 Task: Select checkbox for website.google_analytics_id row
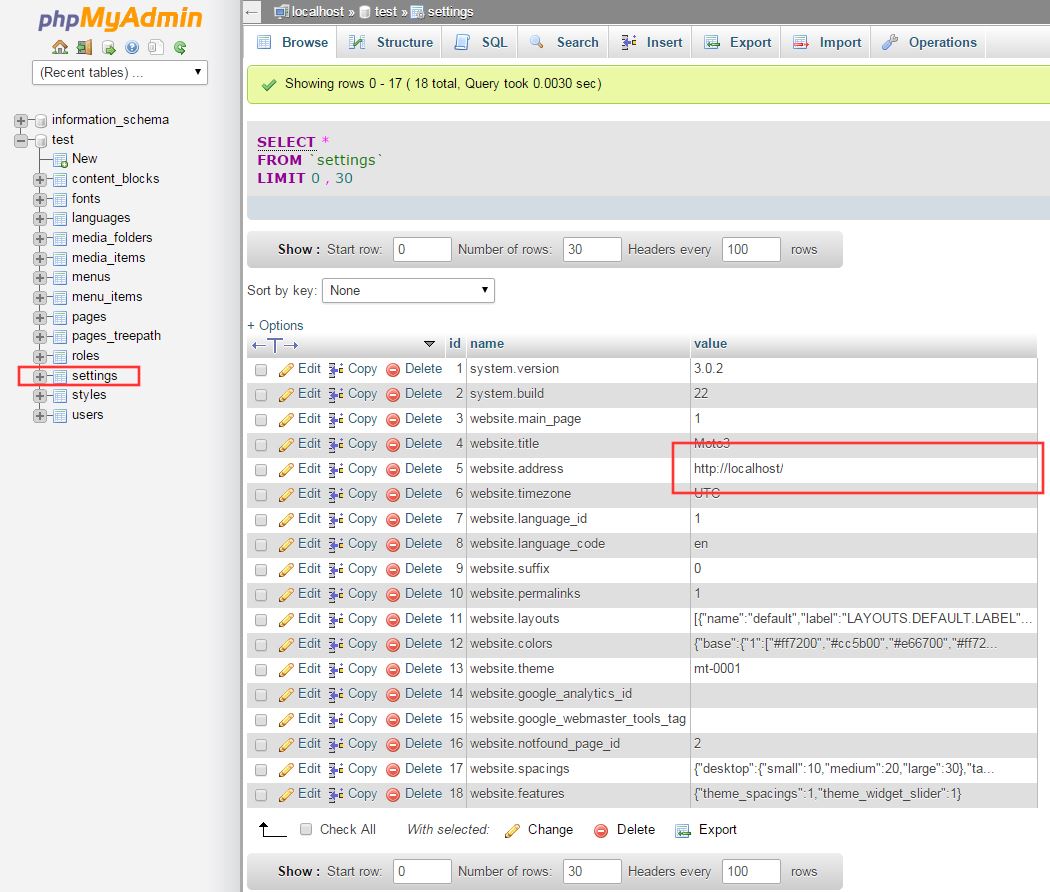261,694
